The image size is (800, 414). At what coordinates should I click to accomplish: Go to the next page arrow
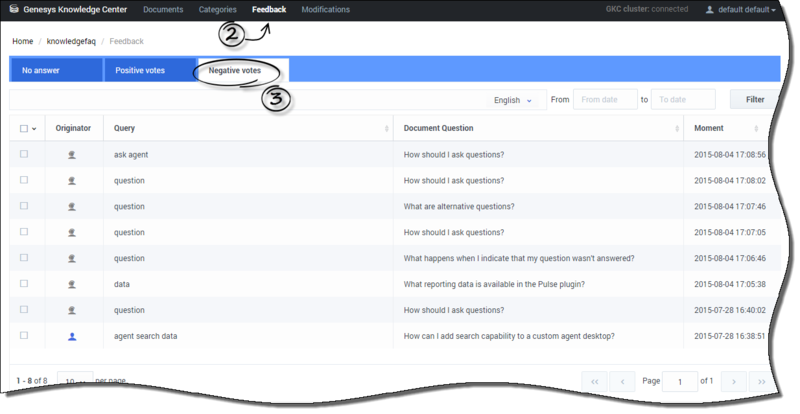734,381
